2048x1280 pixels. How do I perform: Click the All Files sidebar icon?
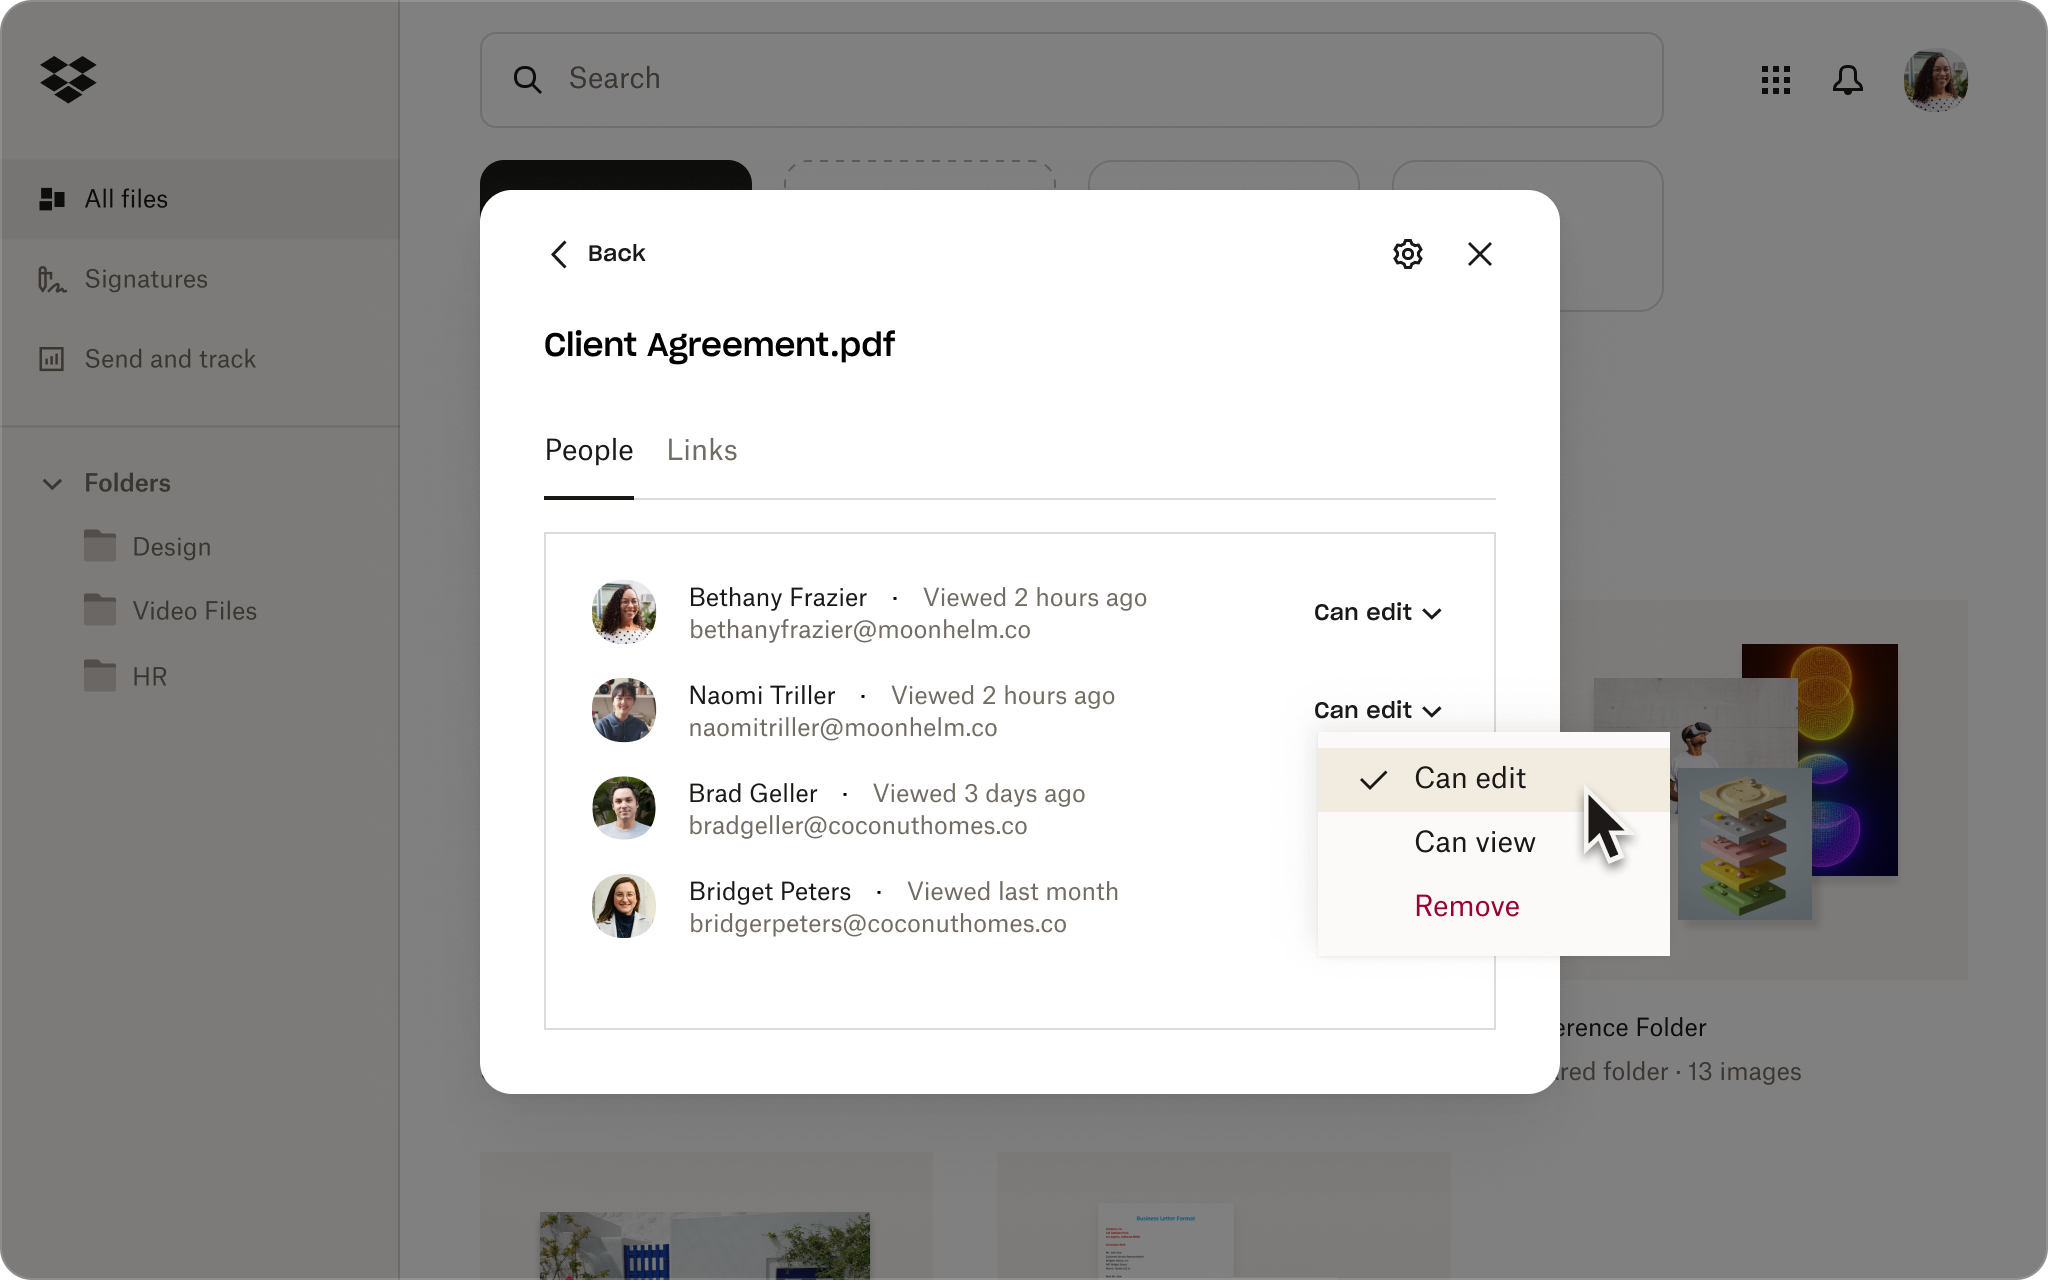click(x=52, y=199)
